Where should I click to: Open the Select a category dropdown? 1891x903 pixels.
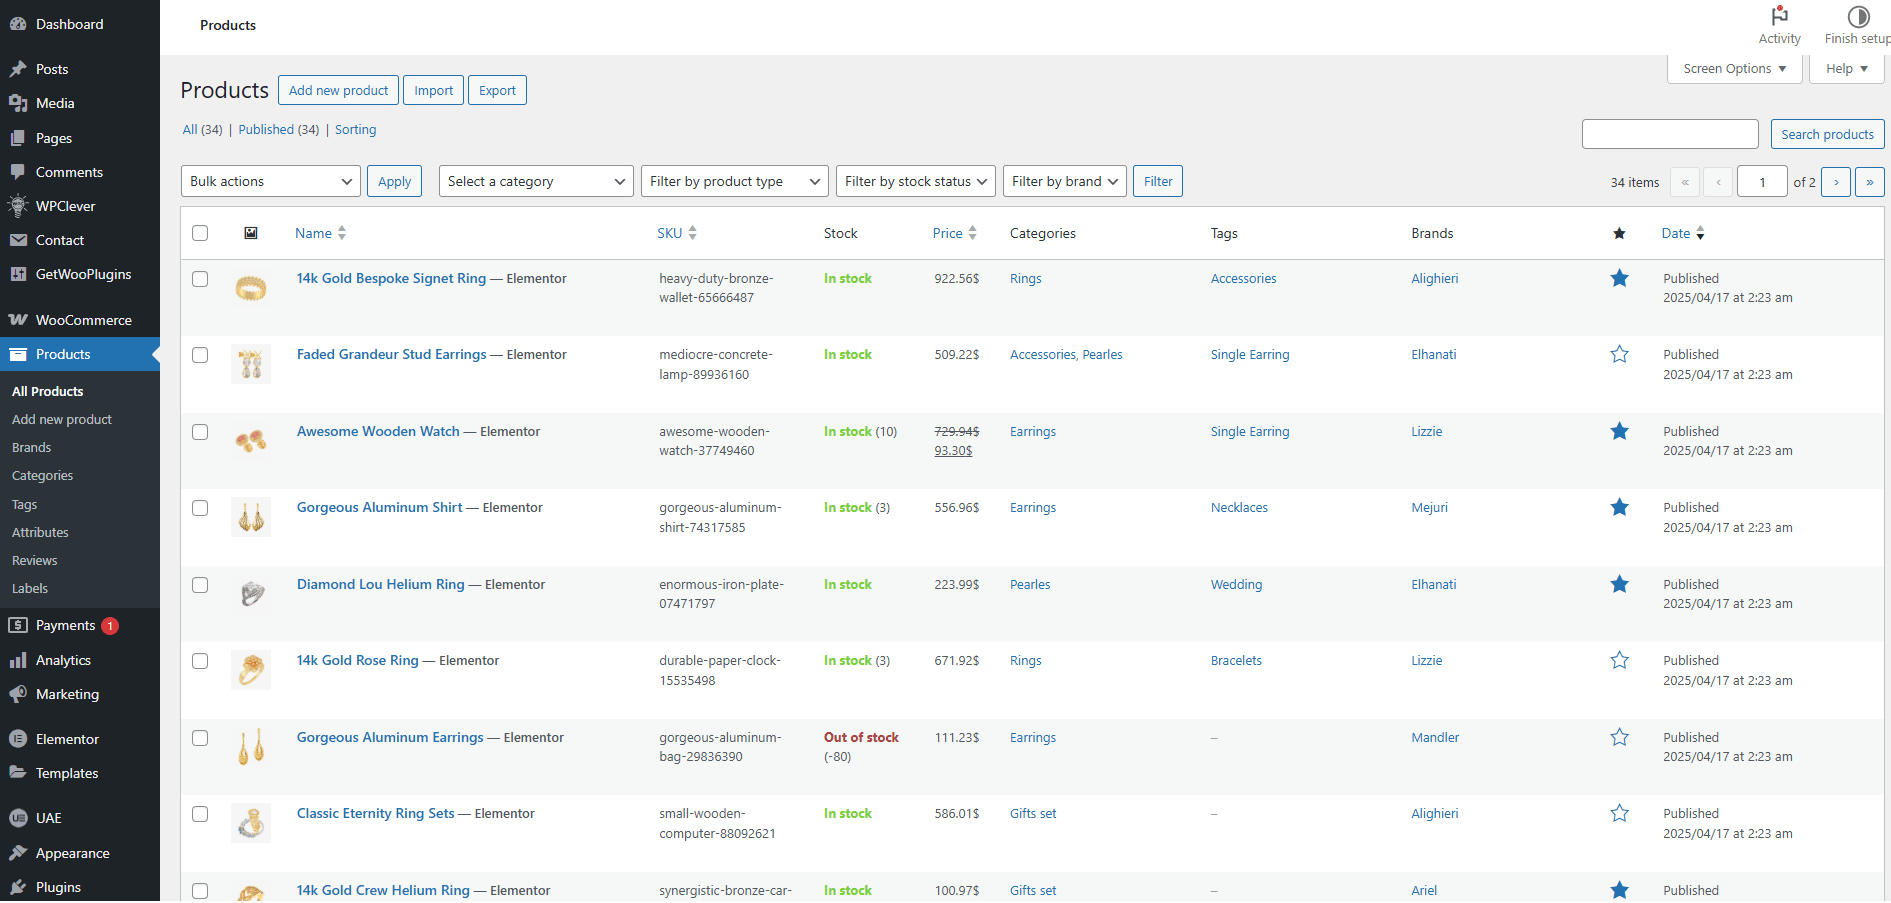pos(535,182)
